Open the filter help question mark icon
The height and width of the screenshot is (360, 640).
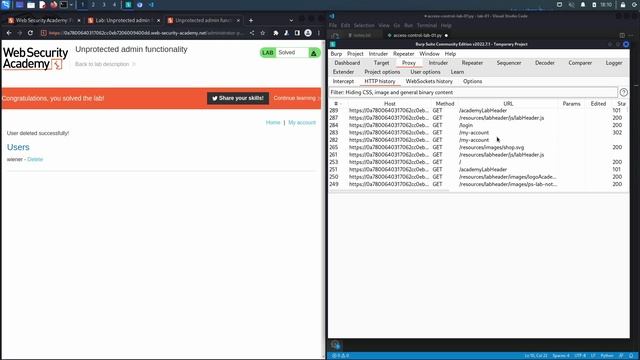click(x=624, y=93)
